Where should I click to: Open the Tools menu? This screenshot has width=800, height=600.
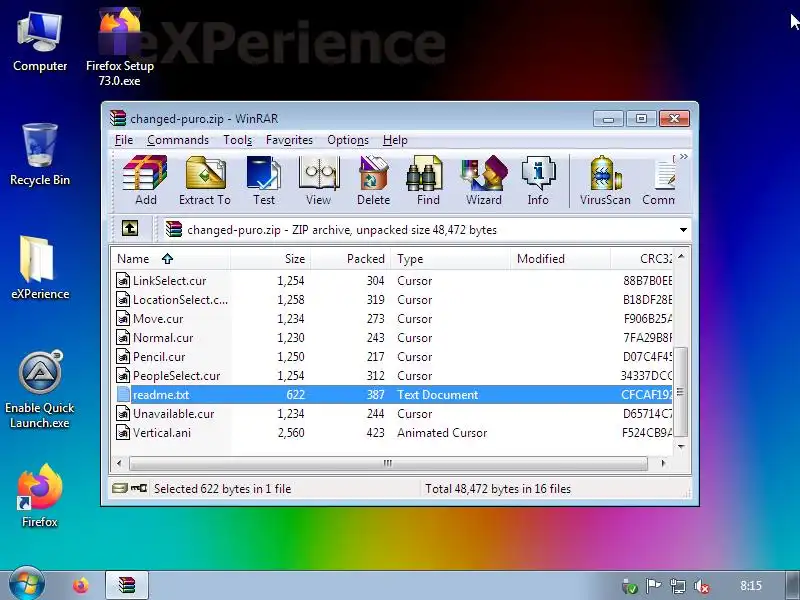pos(237,140)
